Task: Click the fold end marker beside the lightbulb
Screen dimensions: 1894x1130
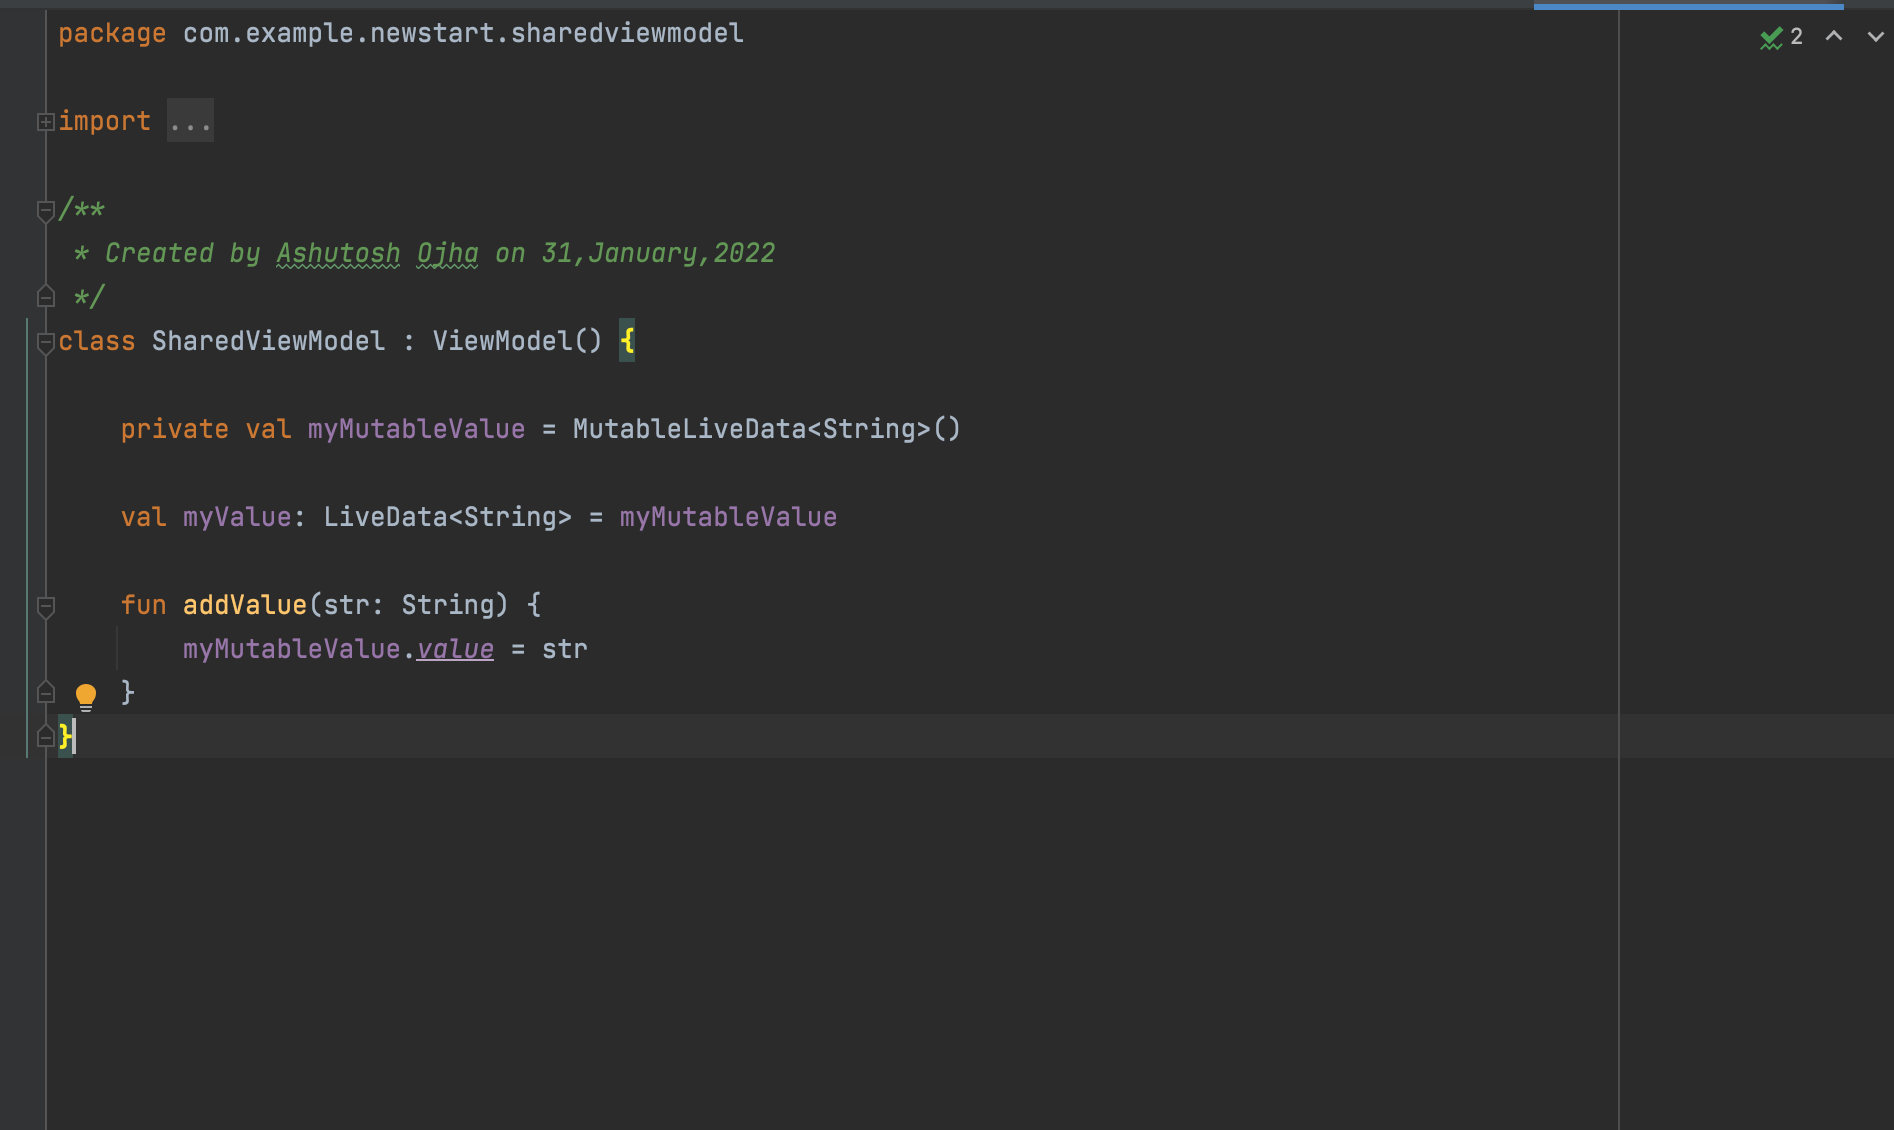Action: [45, 693]
